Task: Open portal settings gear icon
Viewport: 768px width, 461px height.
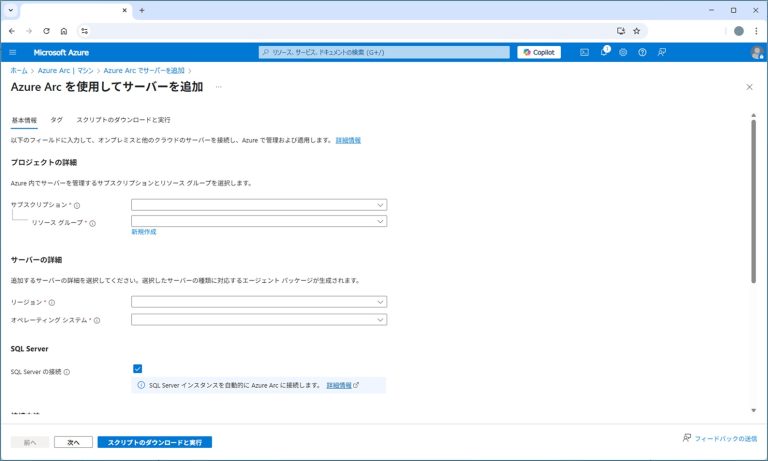Action: click(x=623, y=52)
